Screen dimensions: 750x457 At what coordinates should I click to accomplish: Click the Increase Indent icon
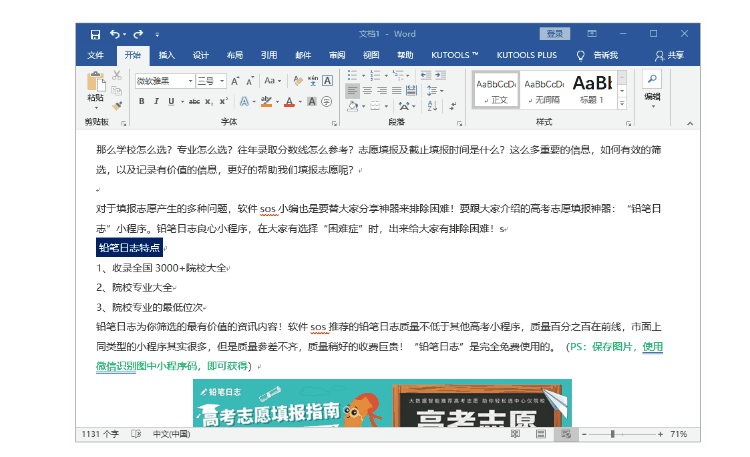point(441,75)
